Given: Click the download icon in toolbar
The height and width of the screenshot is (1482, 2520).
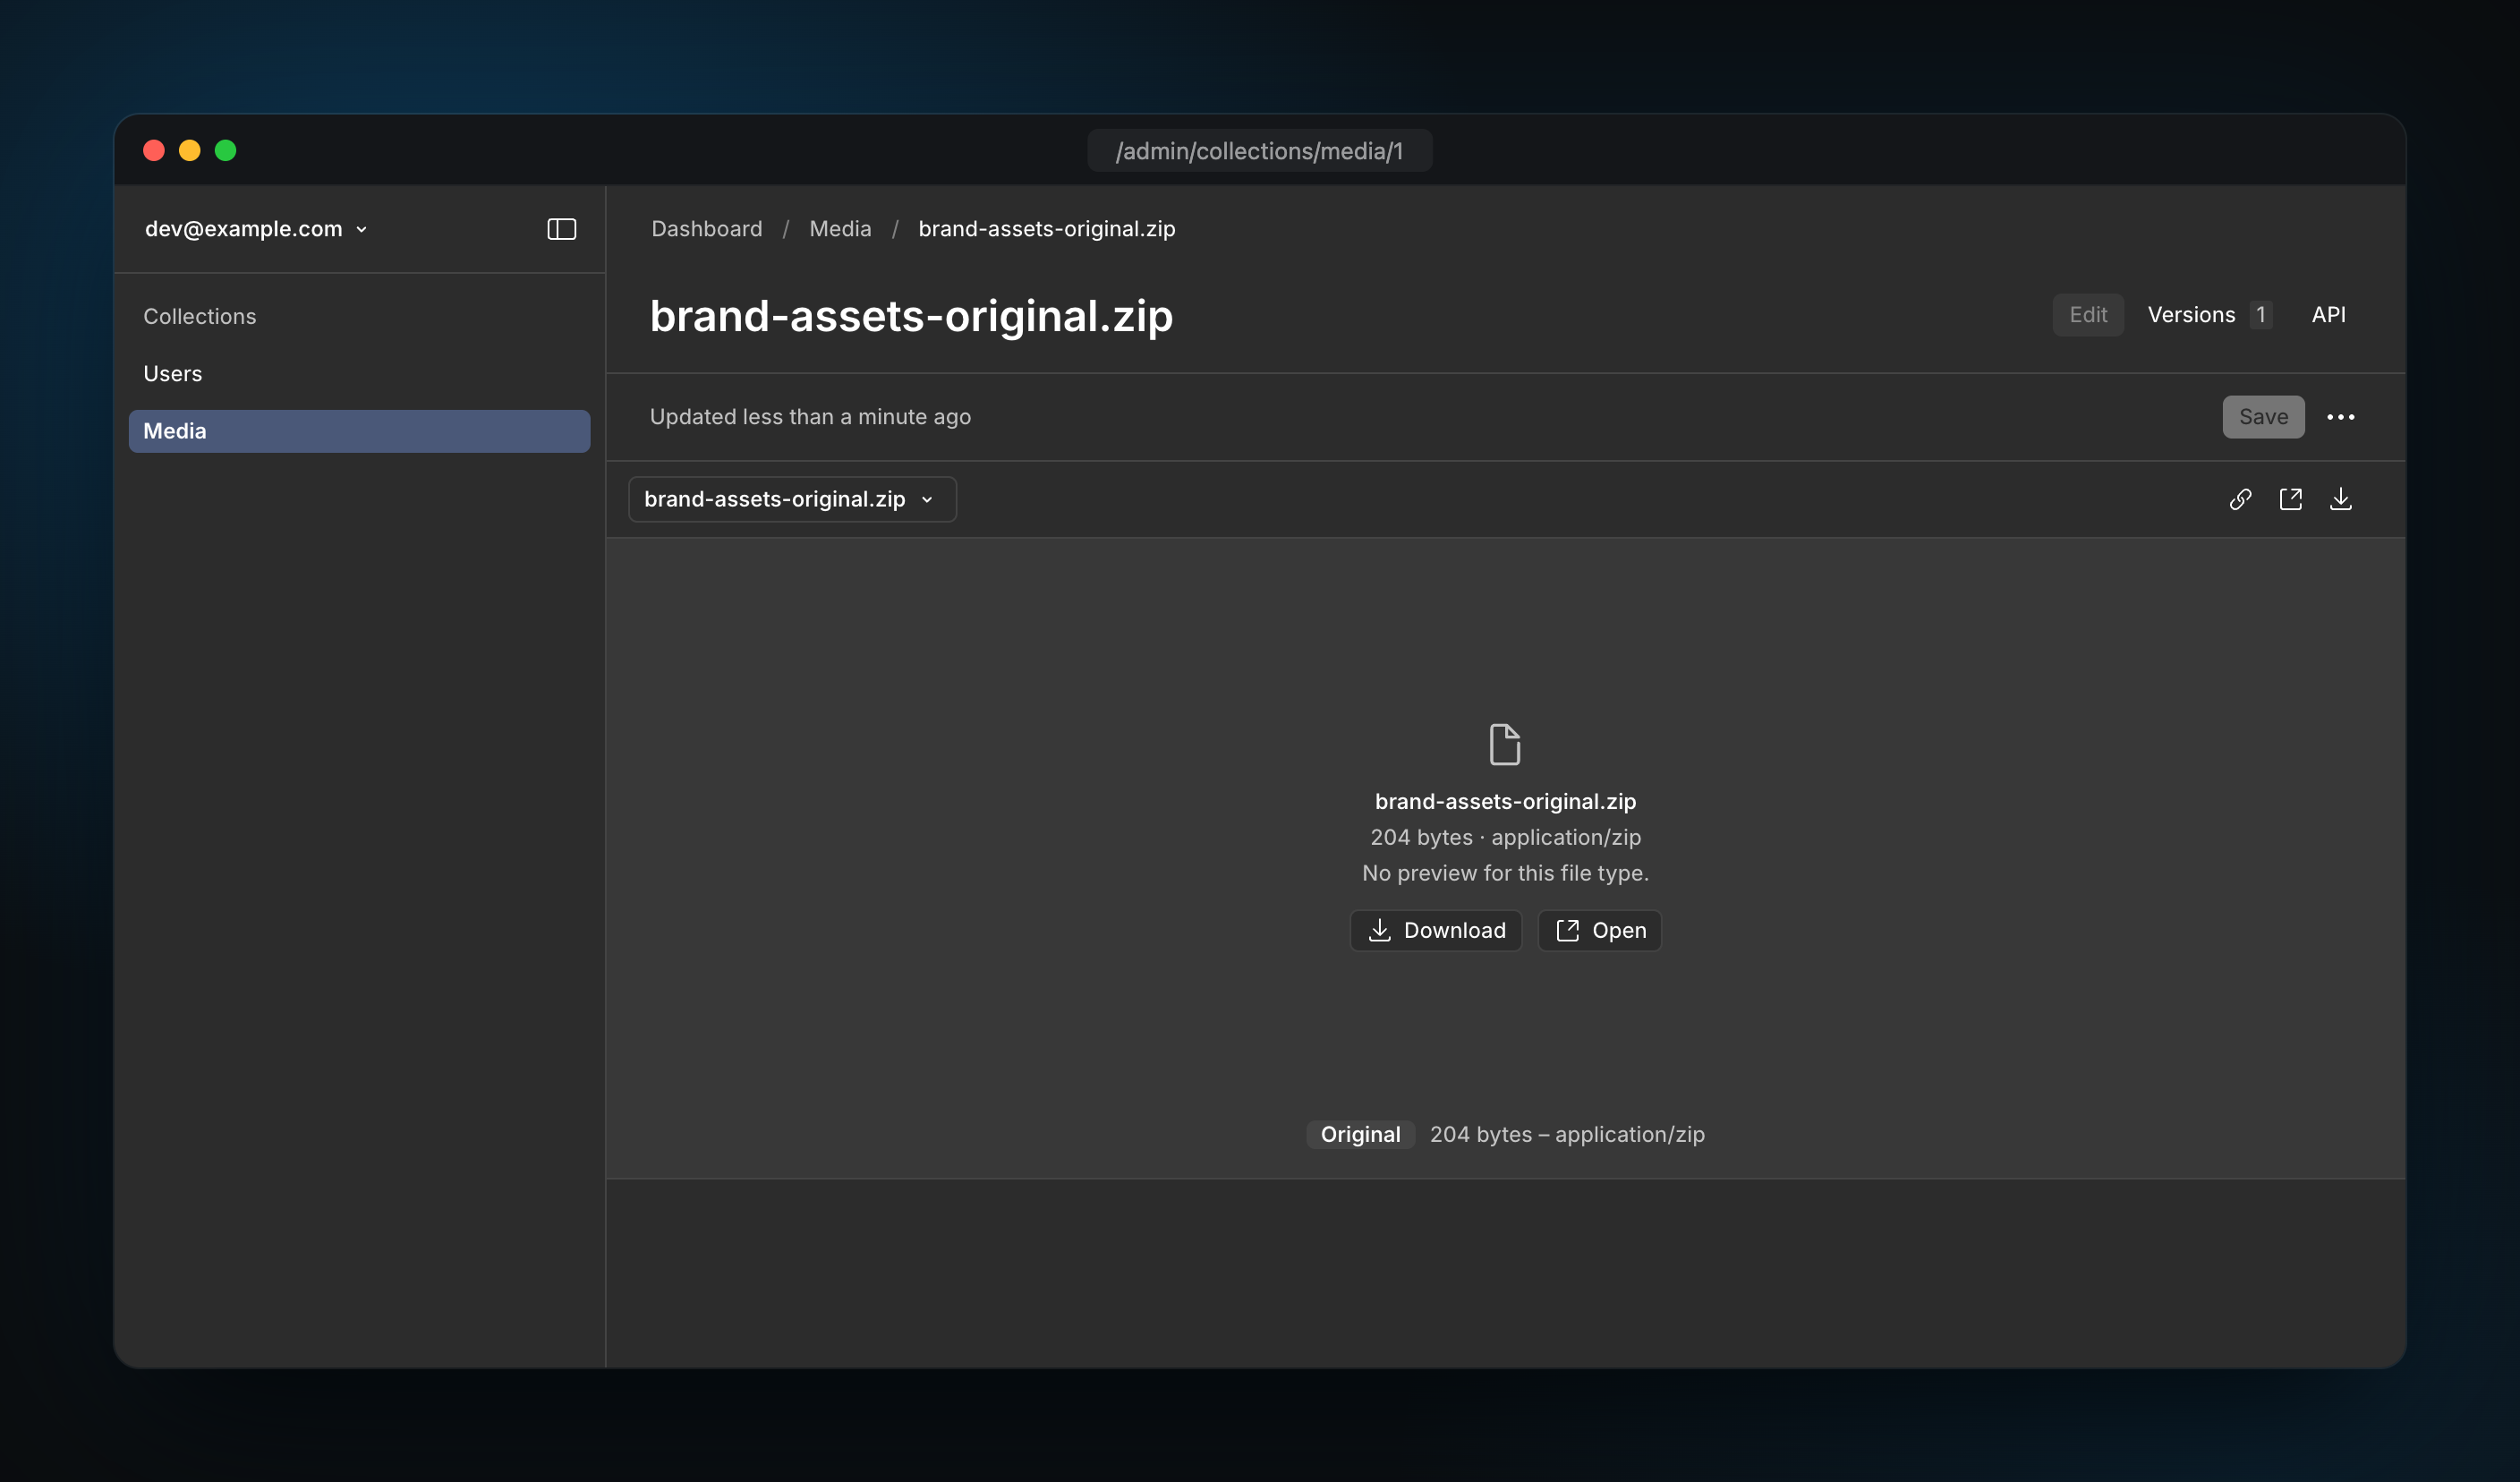Looking at the screenshot, I should click(x=2340, y=499).
